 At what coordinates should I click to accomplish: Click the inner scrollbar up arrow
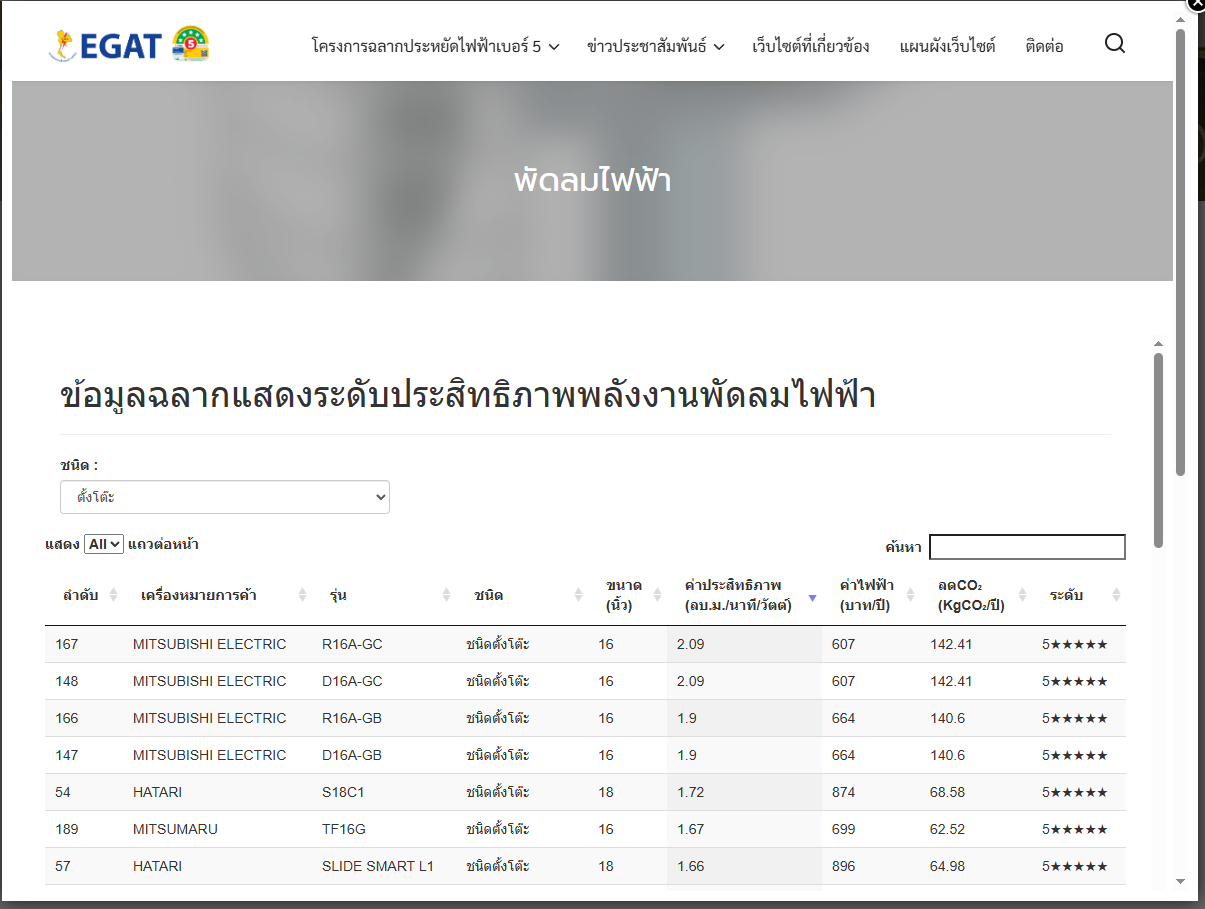pyautogui.click(x=1158, y=343)
